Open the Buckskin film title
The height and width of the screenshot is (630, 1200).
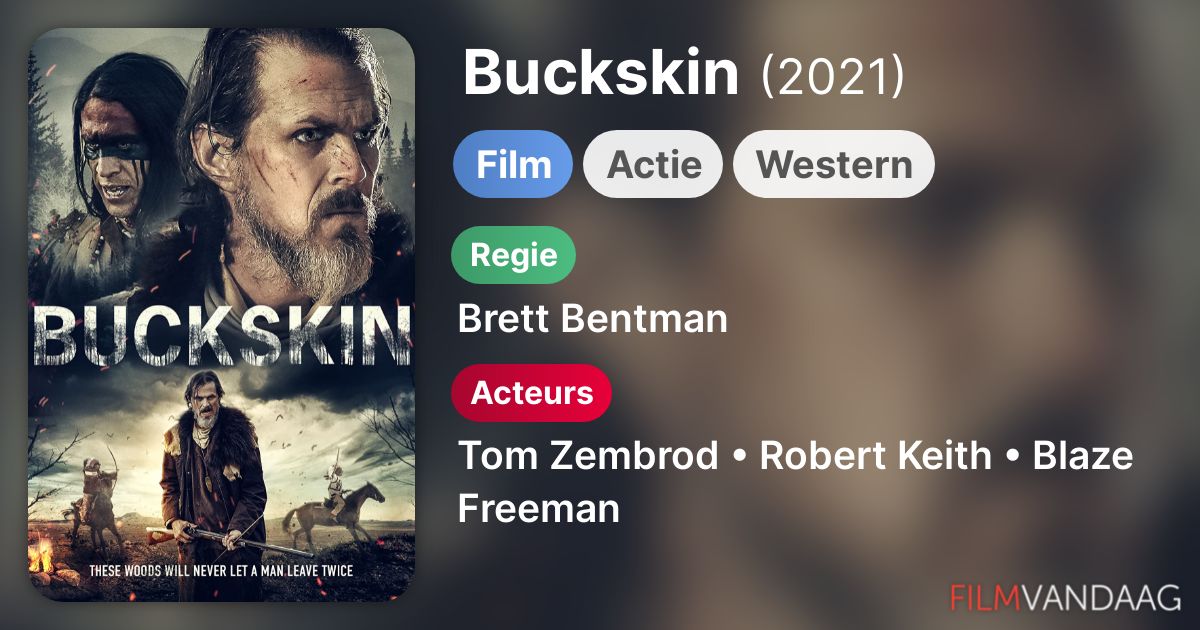(x=600, y=73)
